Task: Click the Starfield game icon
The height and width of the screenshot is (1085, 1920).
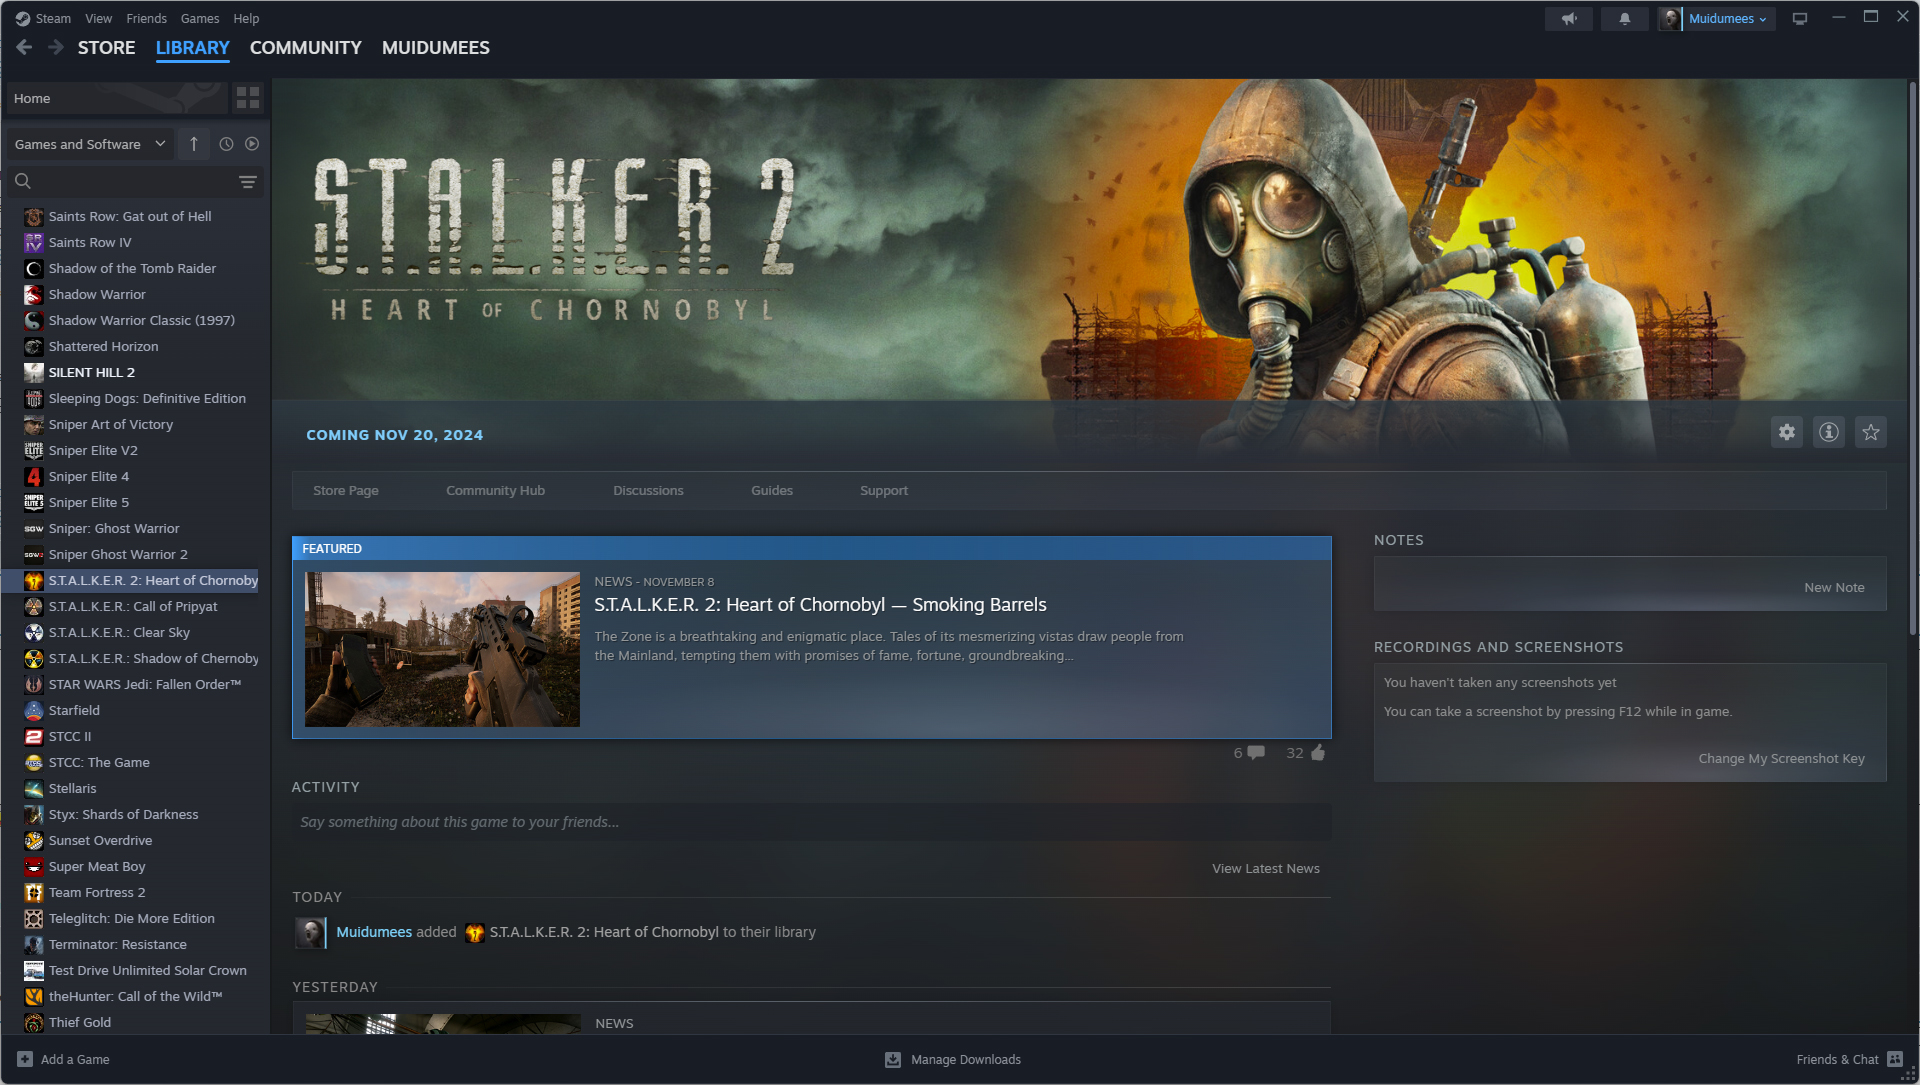Action: coord(34,710)
